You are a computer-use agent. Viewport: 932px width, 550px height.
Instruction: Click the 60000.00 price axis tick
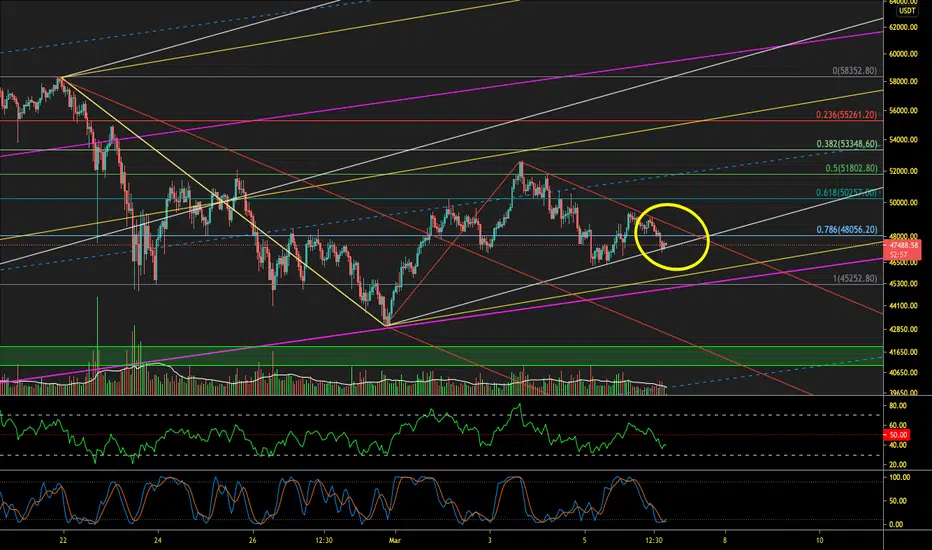point(903,54)
